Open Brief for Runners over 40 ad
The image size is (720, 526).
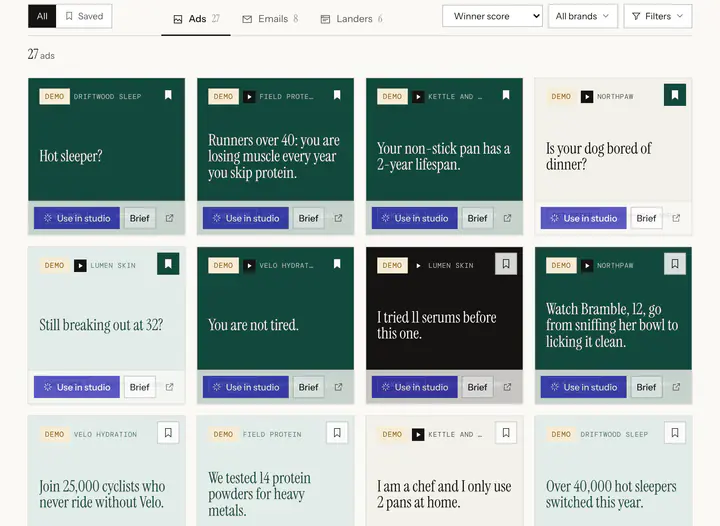pos(309,218)
